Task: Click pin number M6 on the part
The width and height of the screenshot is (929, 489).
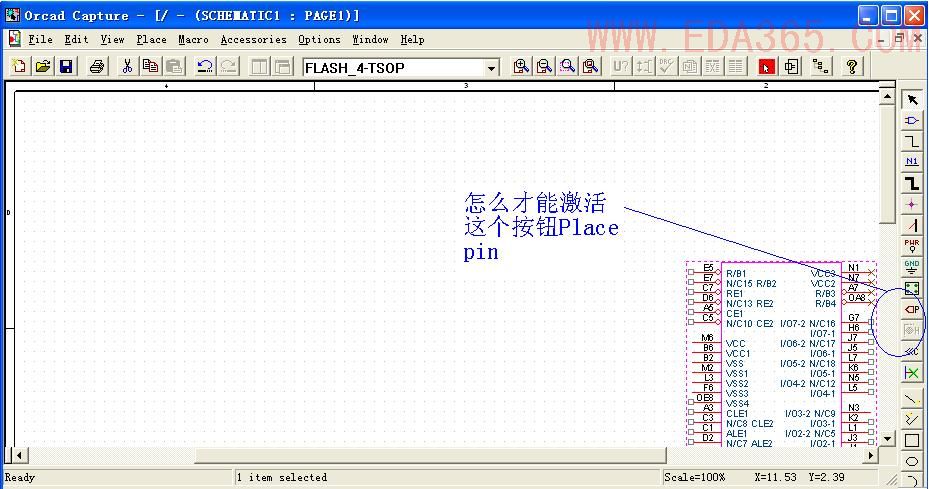Action: click(707, 337)
